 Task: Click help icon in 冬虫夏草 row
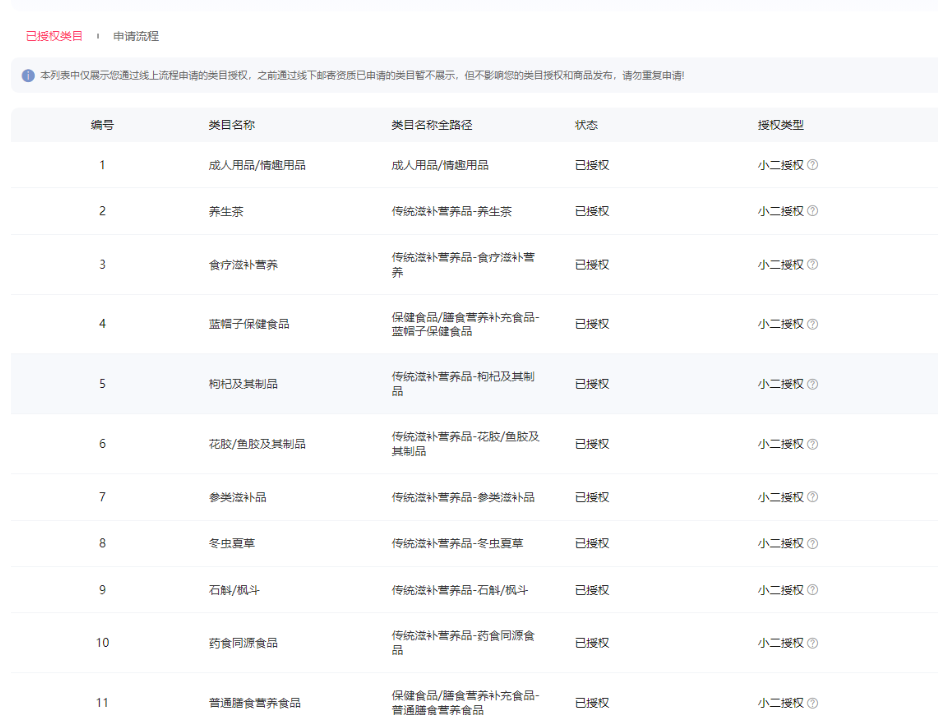tap(812, 543)
